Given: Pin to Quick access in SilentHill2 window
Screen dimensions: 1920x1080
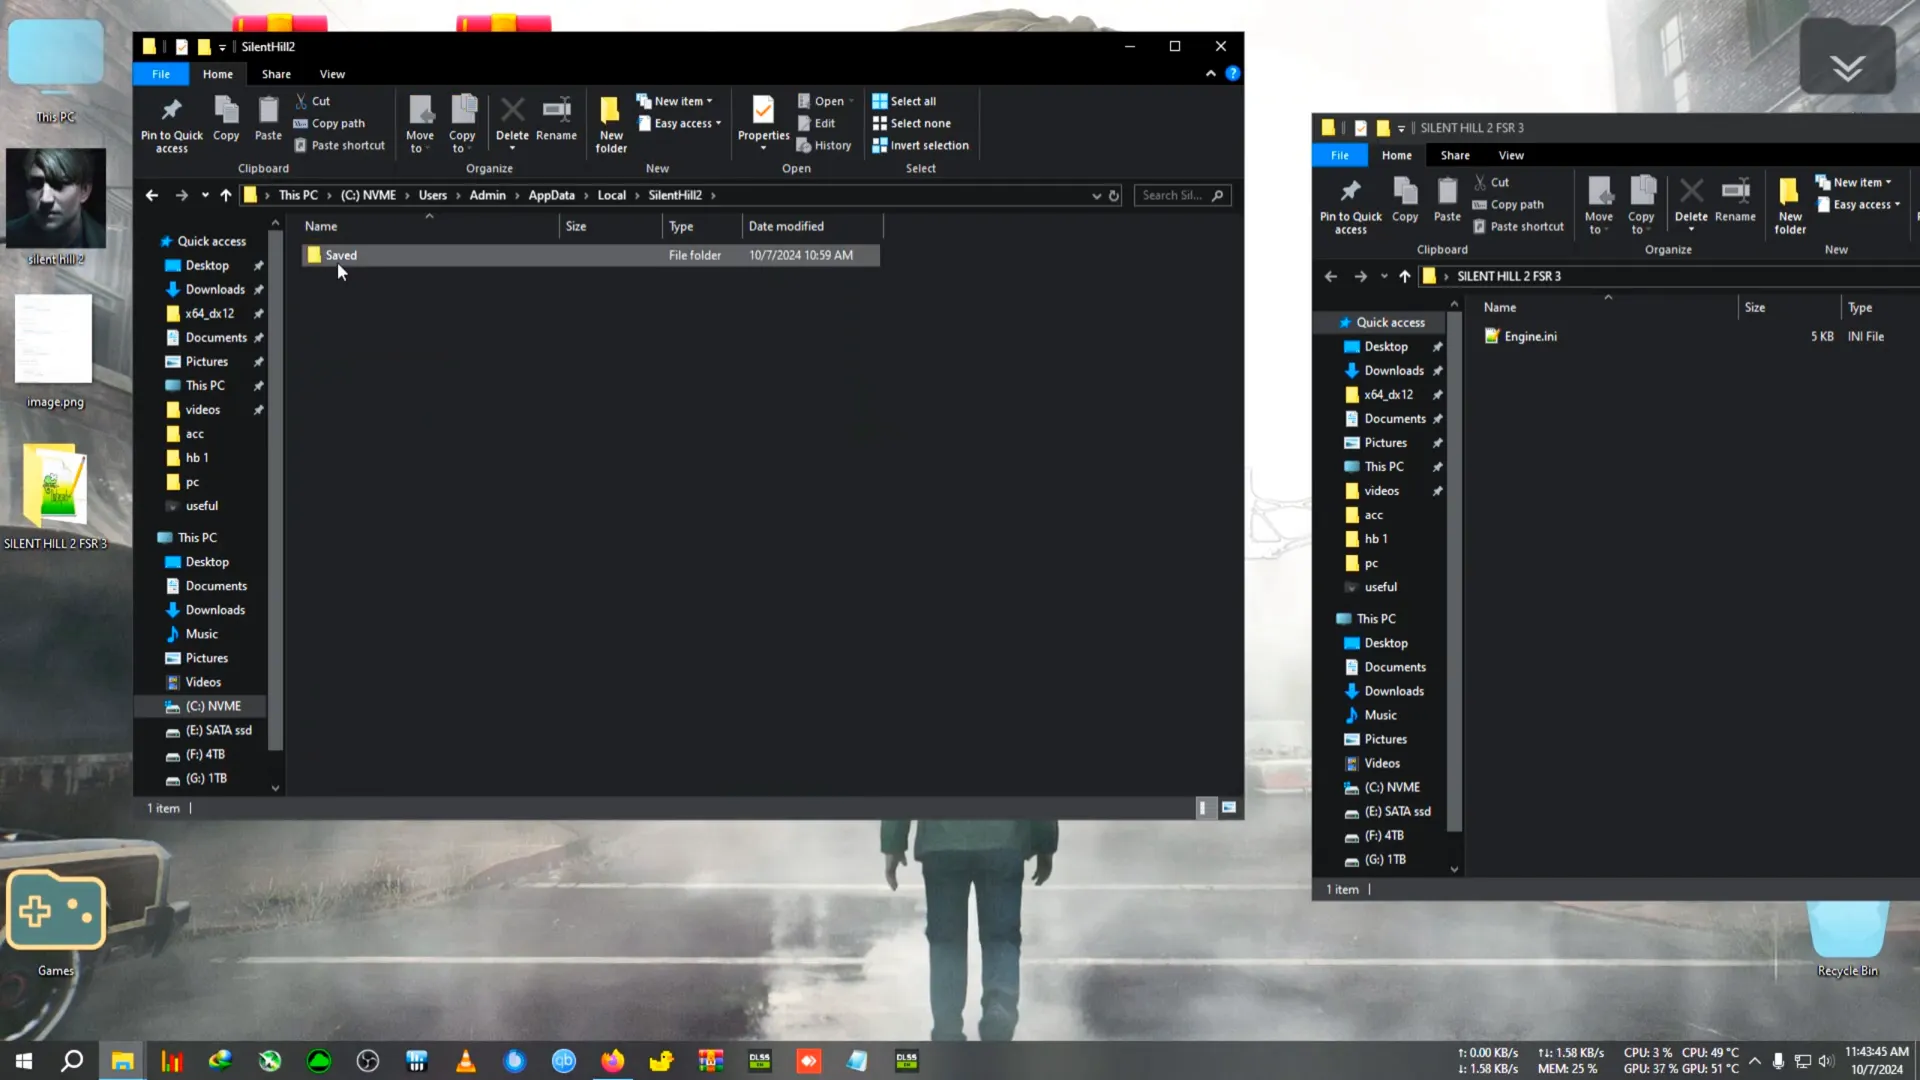Looking at the screenshot, I should 171,124.
